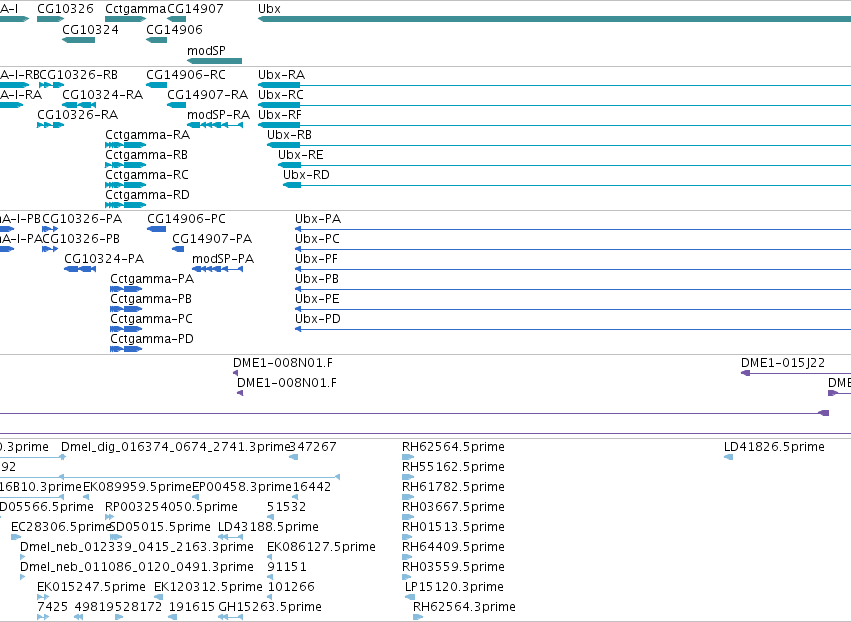Viewport: 851px width, 622px height.
Task: Select the Cctgamma-PC protein label
Action: click(x=151, y=320)
